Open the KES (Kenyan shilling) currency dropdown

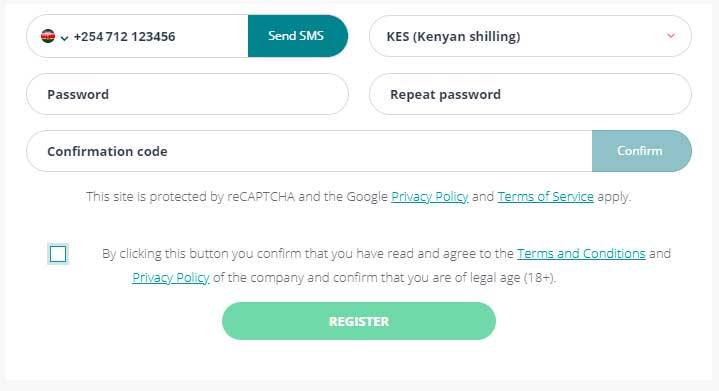point(530,36)
